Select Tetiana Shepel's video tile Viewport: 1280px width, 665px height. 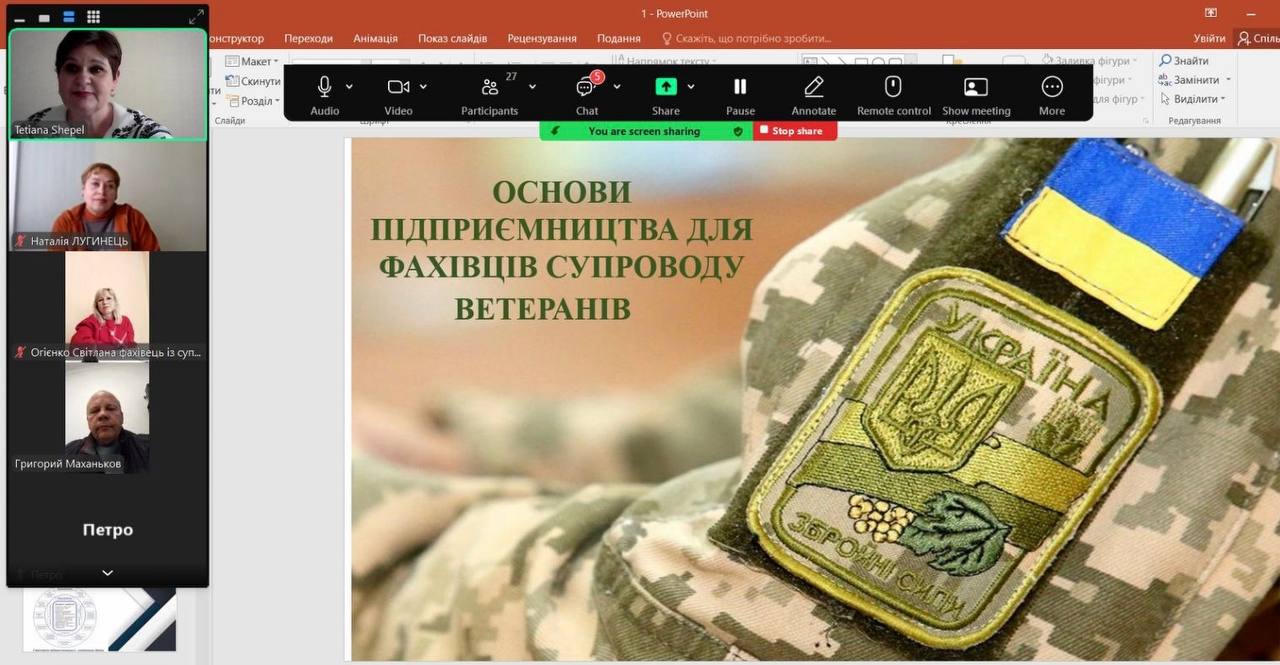pyautogui.click(x=108, y=84)
